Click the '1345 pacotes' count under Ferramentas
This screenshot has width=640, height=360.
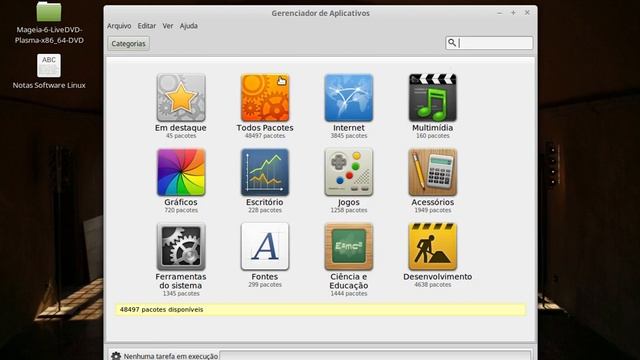(181, 293)
